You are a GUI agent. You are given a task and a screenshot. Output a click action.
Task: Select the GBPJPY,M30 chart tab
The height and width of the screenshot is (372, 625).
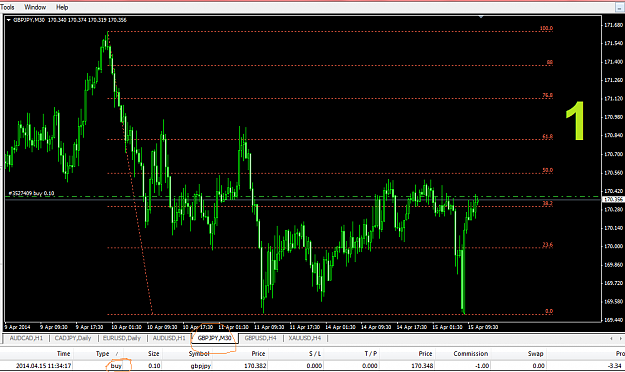(x=214, y=338)
